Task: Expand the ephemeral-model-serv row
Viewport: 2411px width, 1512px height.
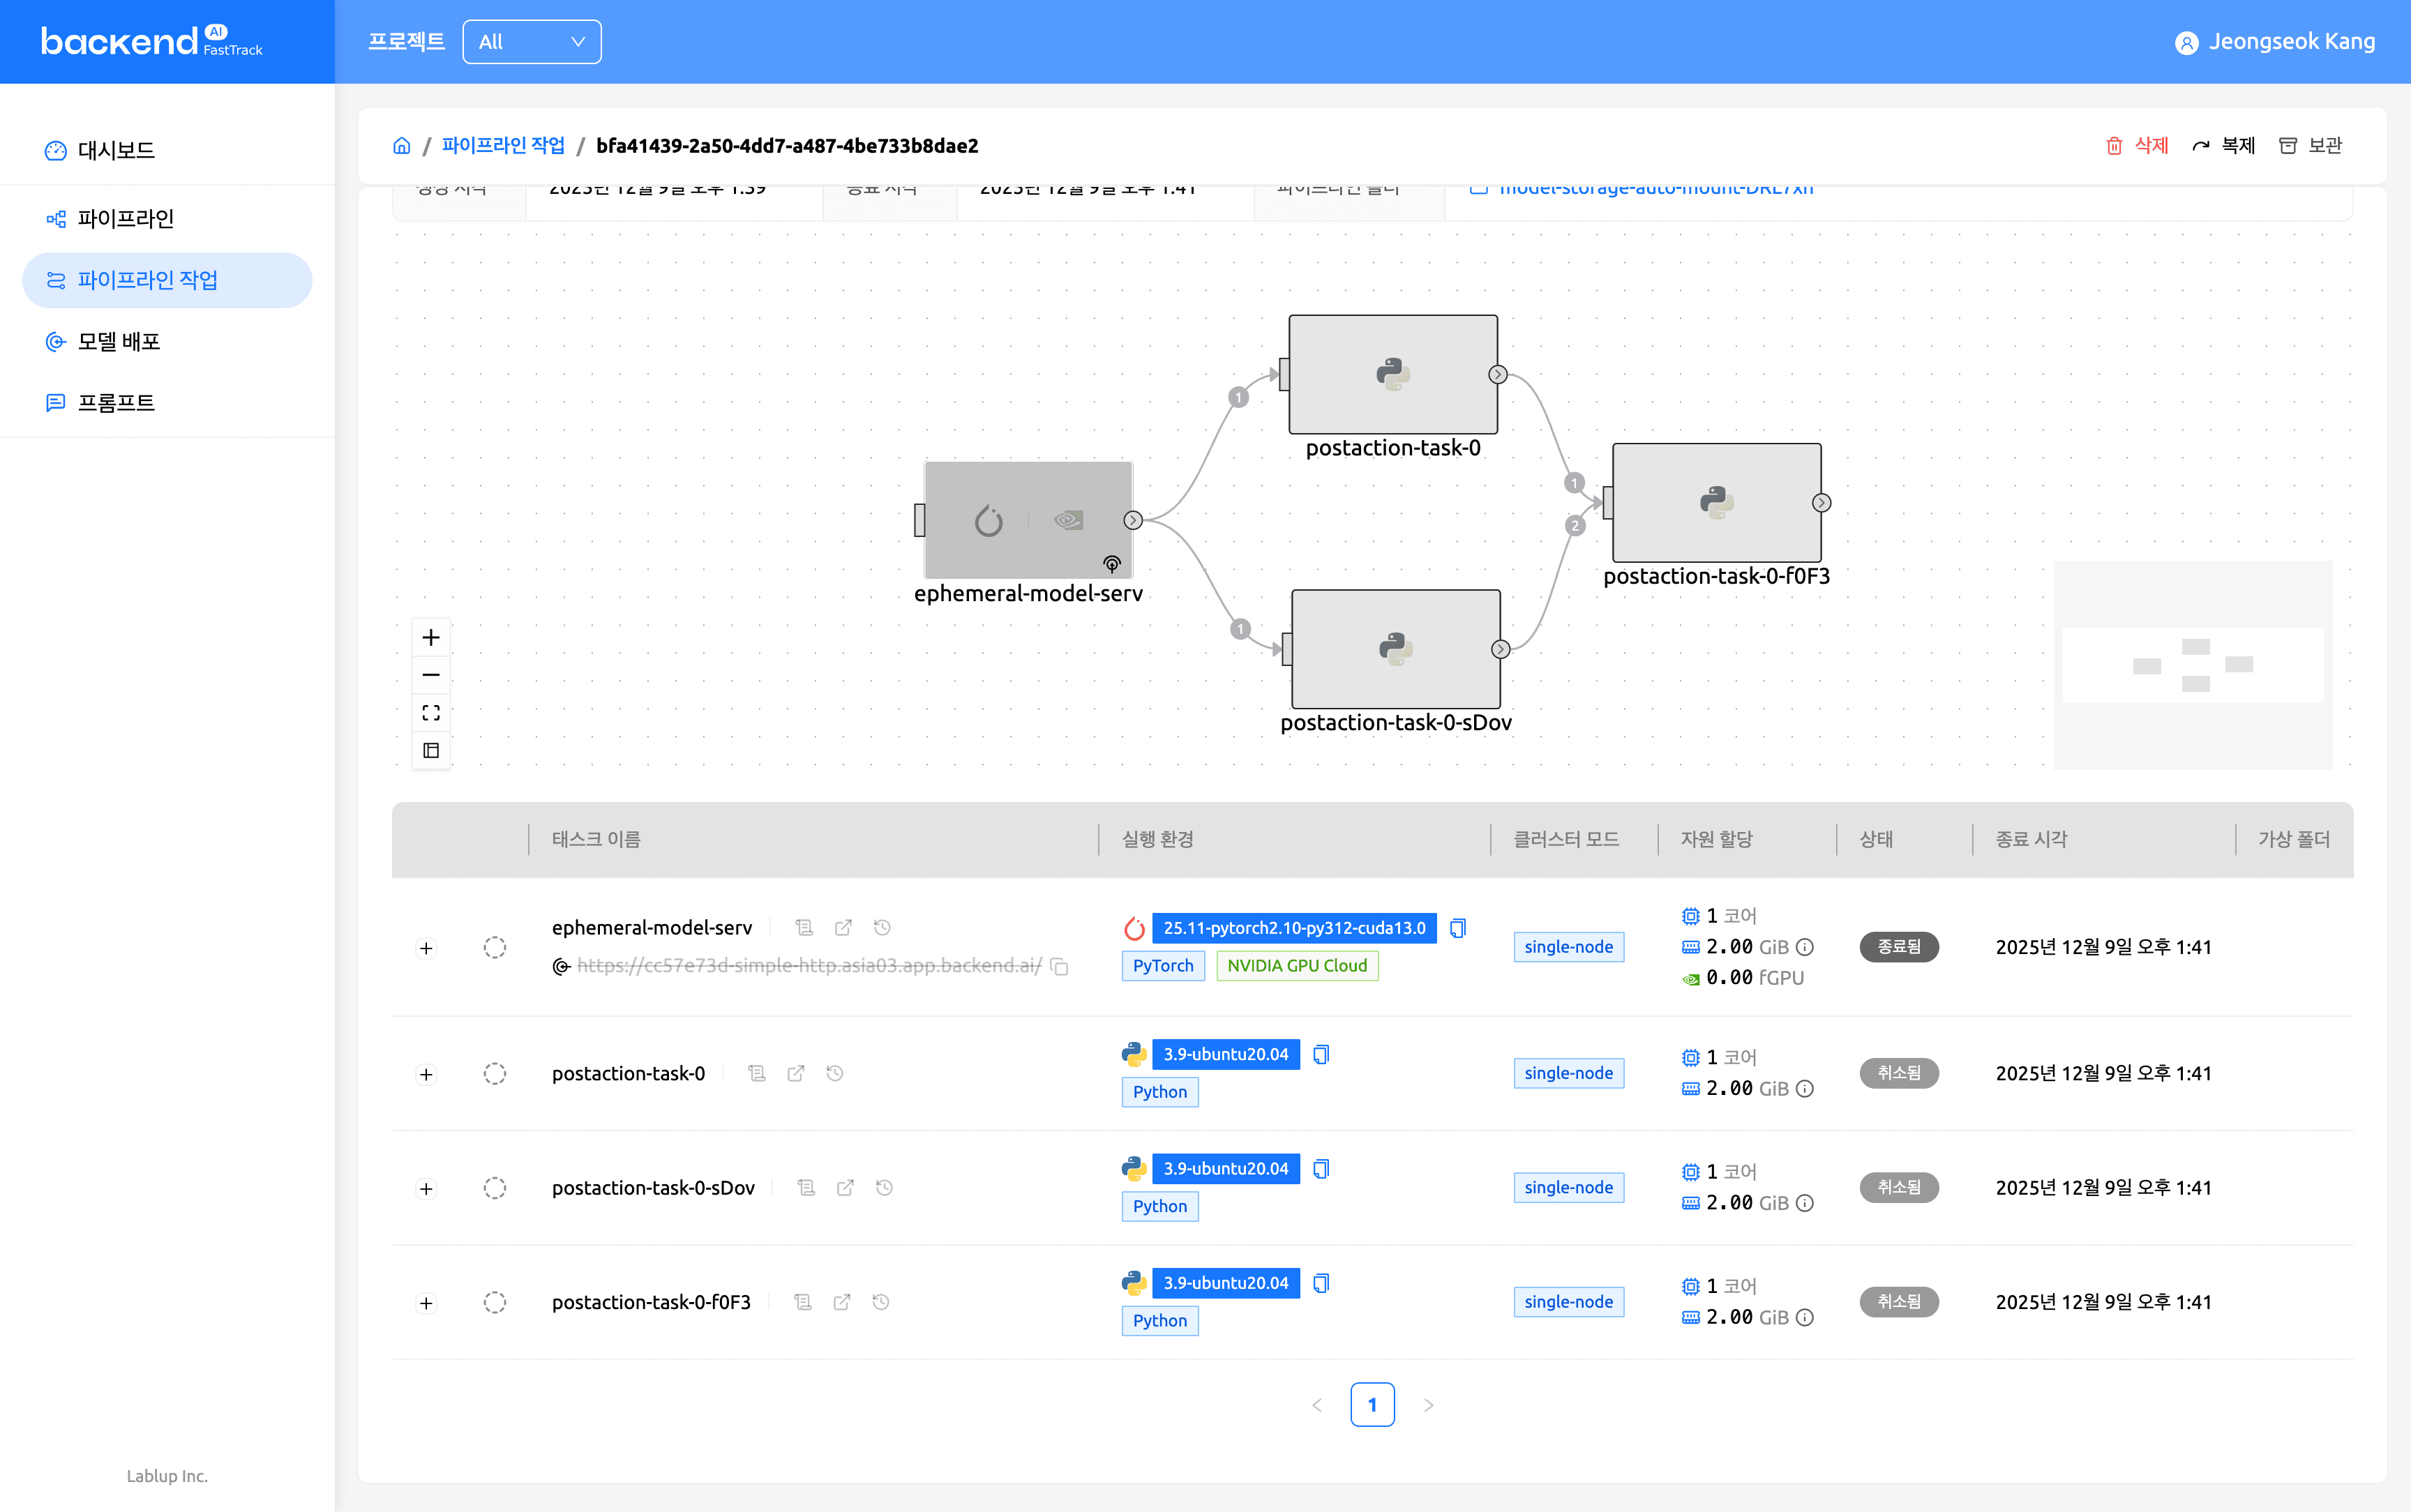Action: [427, 948]
